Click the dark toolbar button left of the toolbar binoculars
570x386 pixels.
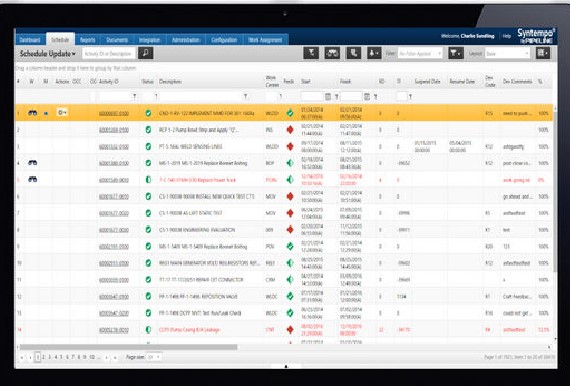(311, 53)
